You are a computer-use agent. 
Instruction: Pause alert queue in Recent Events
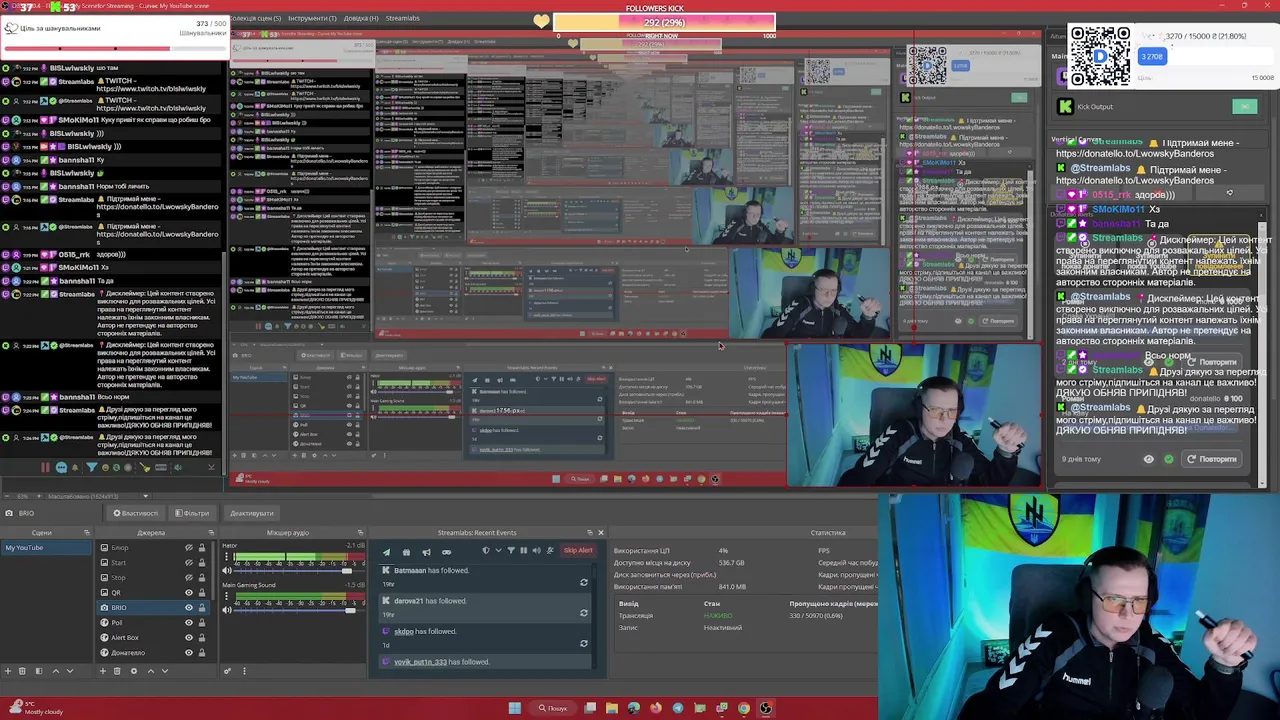point(524,550)
